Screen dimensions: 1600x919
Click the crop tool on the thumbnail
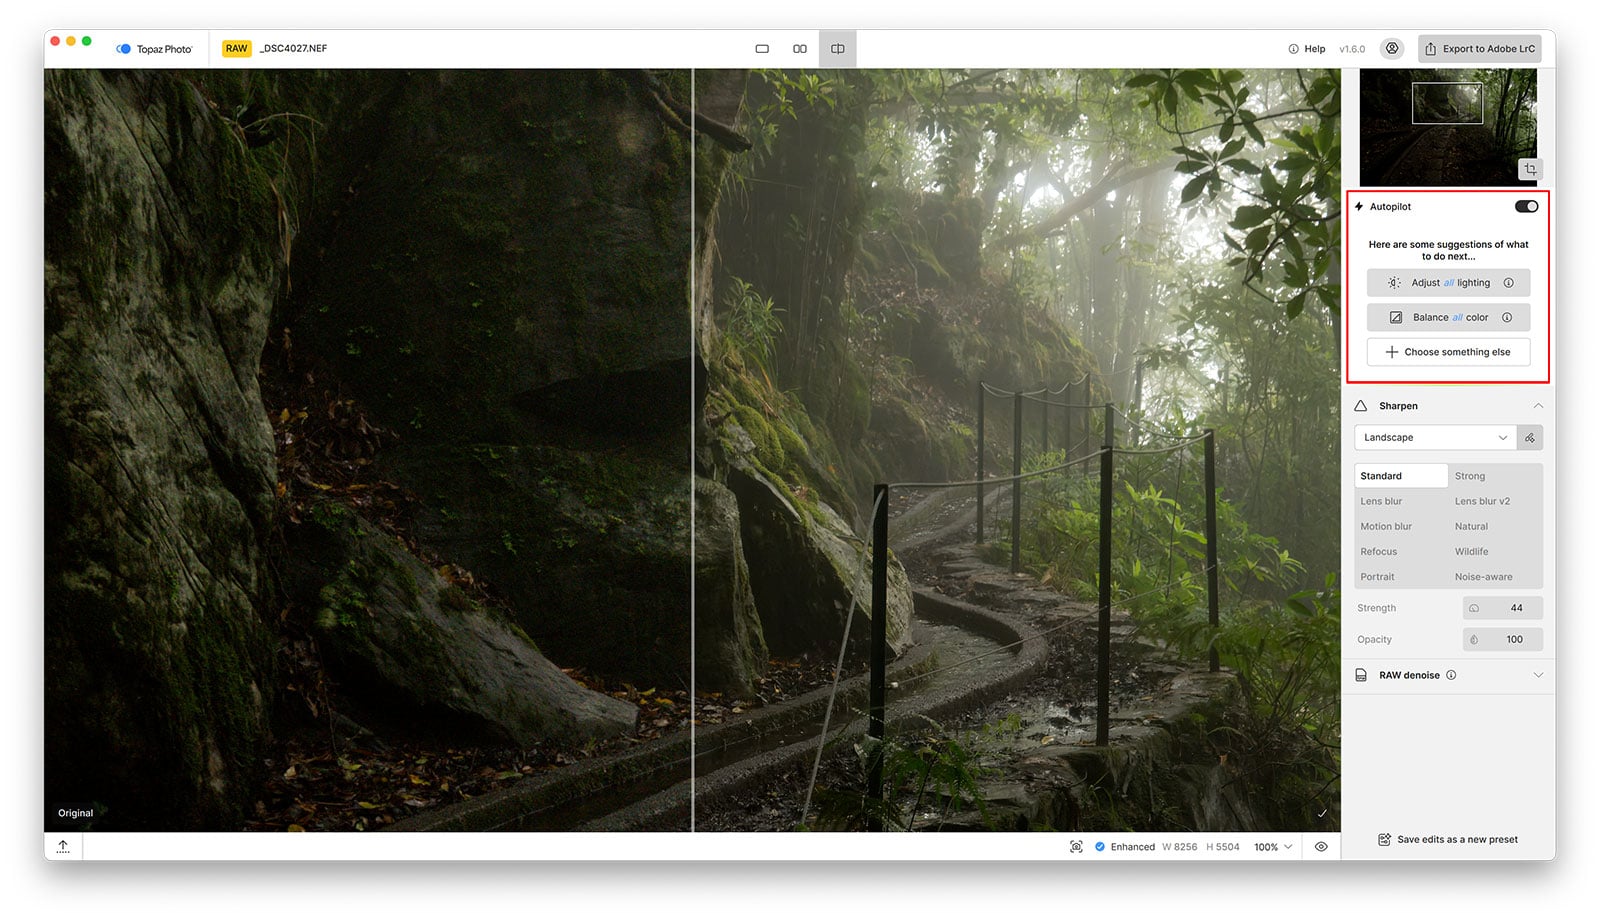pyautogui.click(x=1530, y=169)
